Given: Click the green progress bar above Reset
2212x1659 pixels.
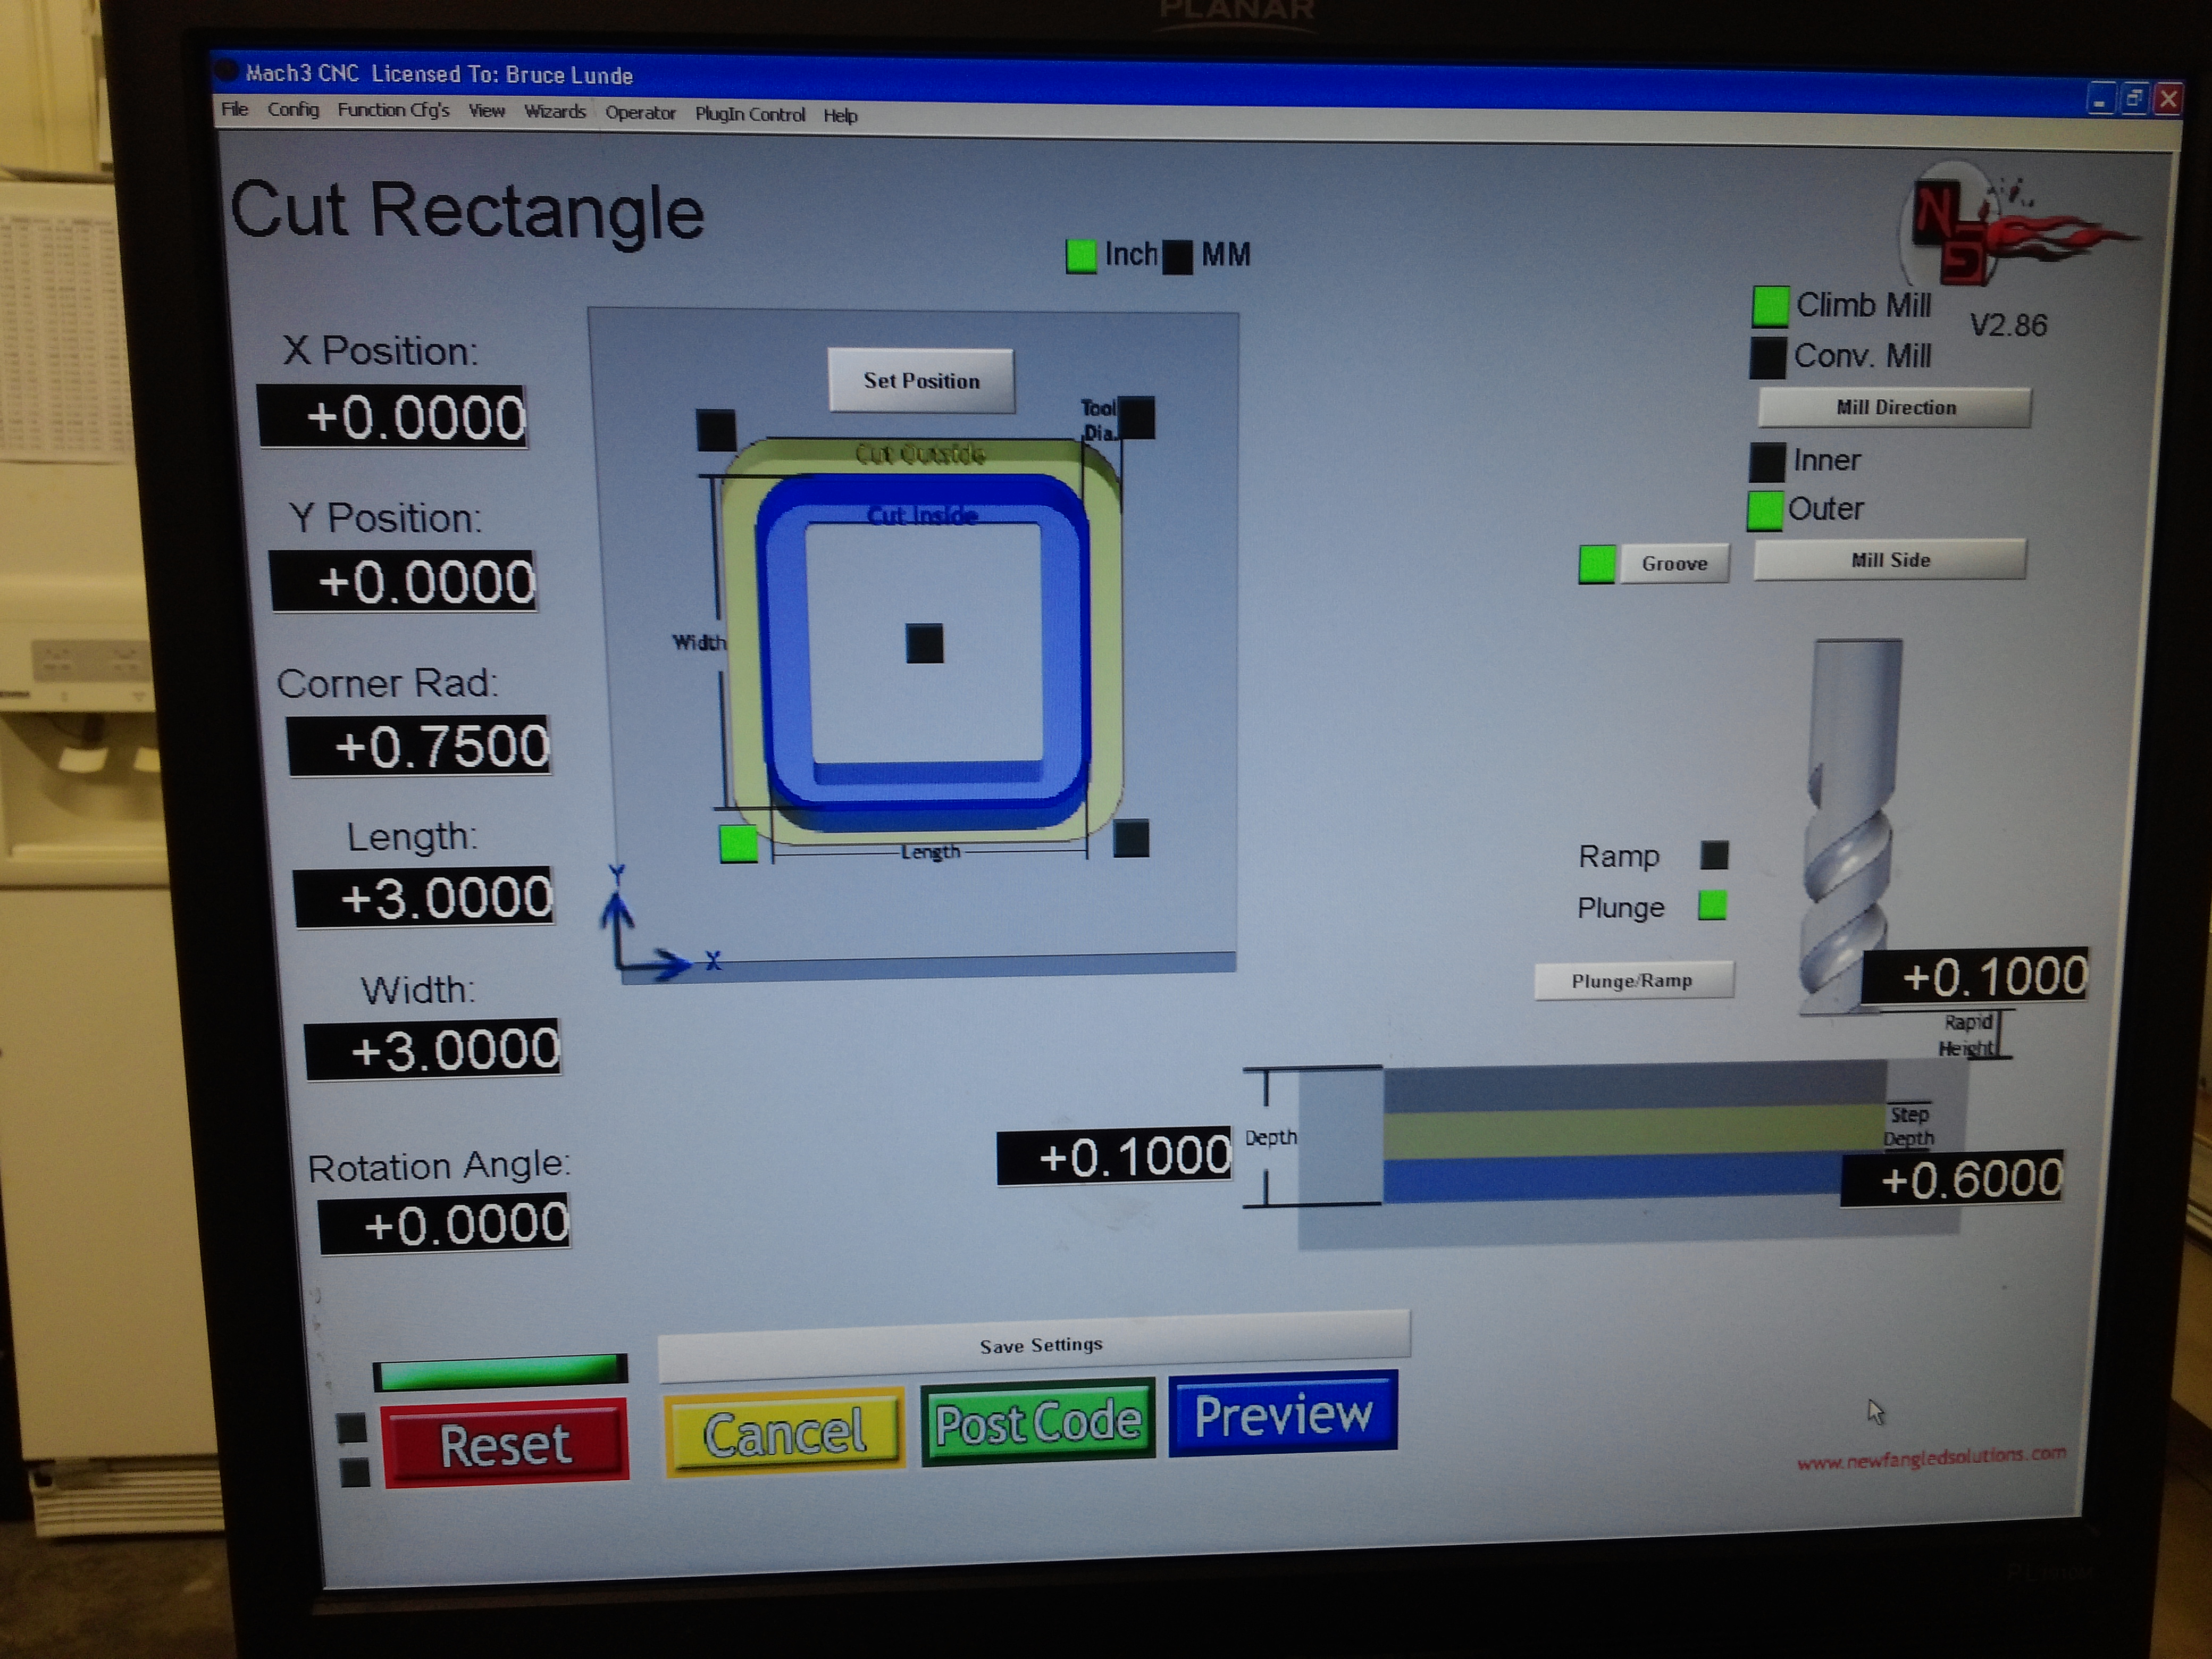Looking at the screenshot, I should point(500,1371).
